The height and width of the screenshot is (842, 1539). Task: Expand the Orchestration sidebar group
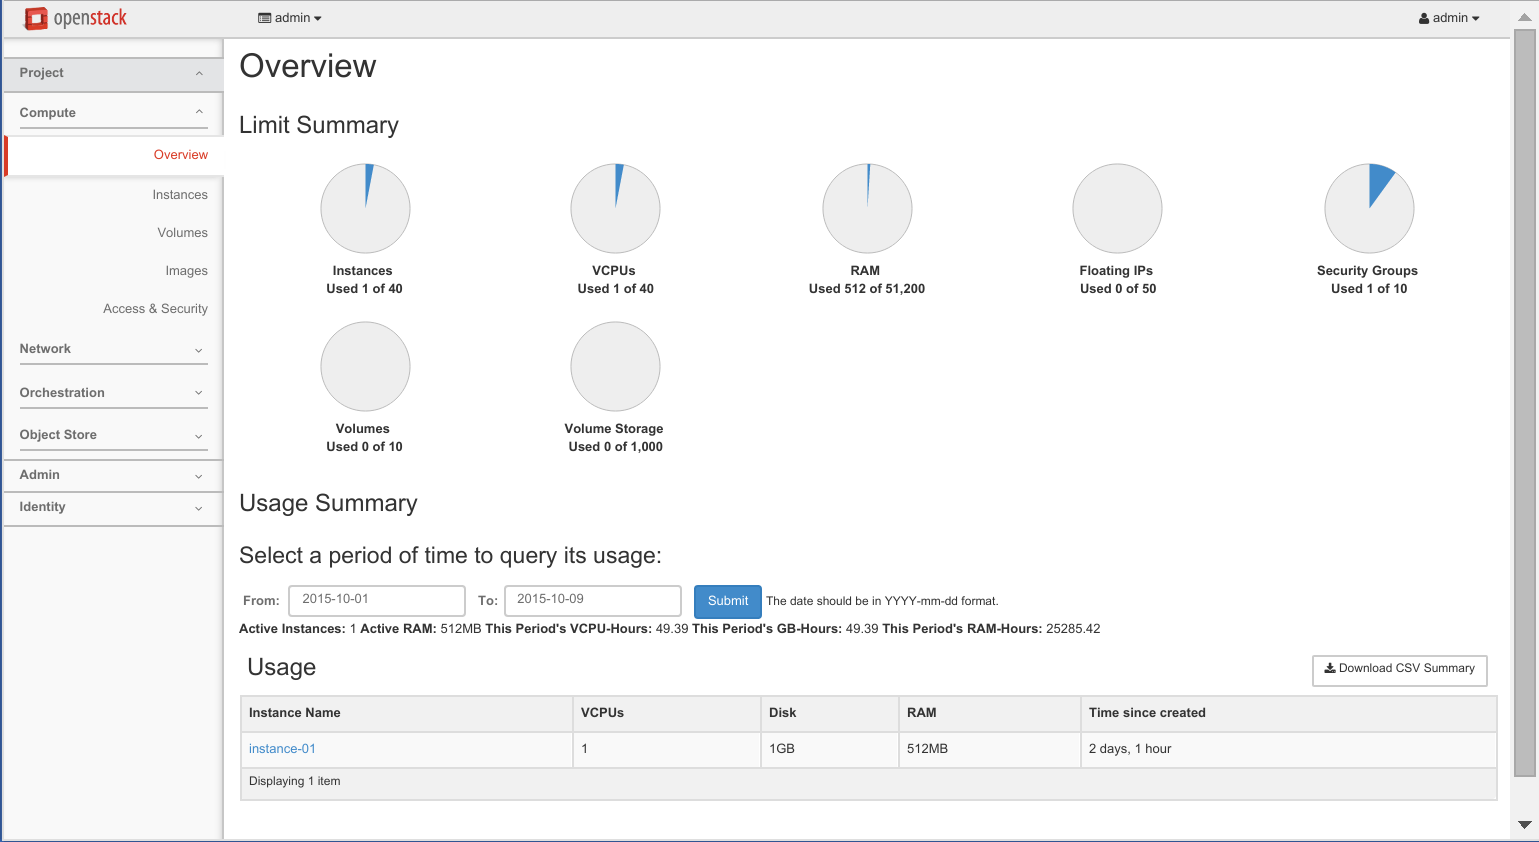pyautogui.click(x=112, y=393)
